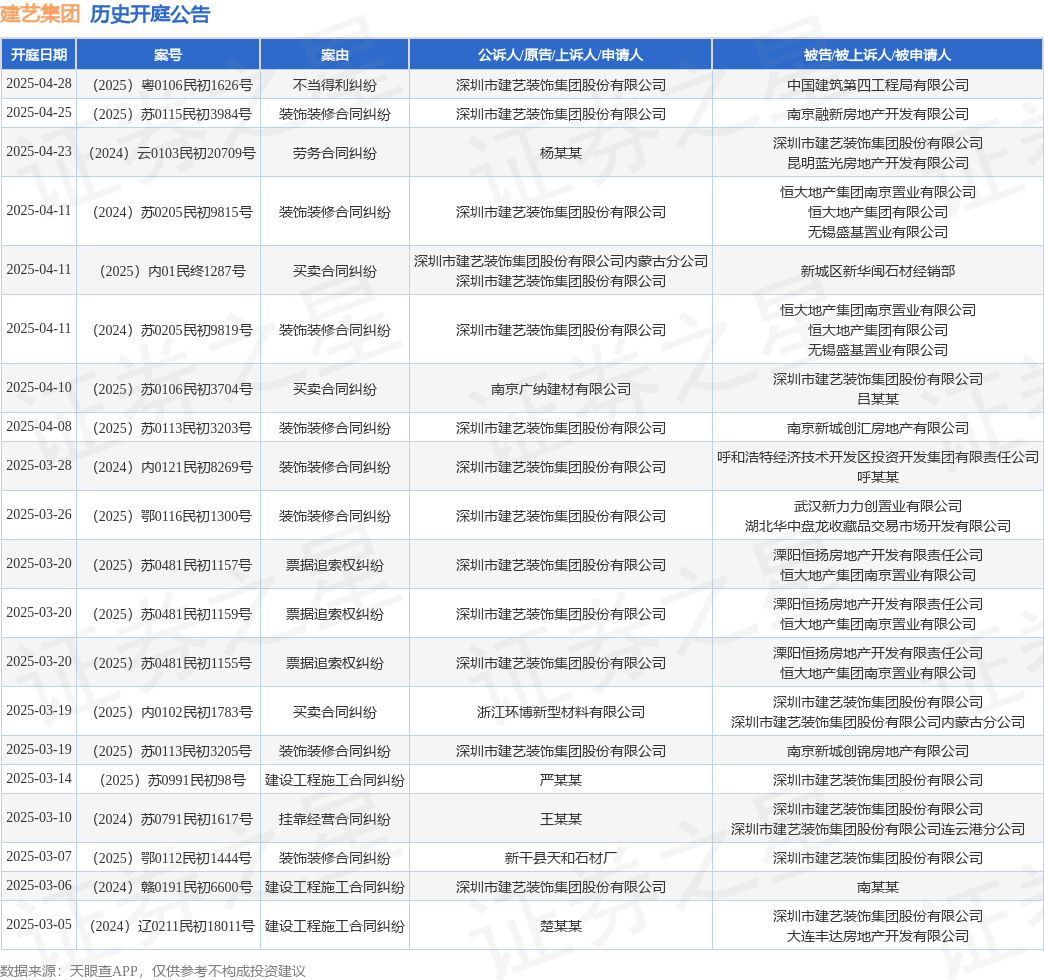Click case number 苏0991民初98号
Image resolution: width=1044 pixels, height=980 pixels.
click(172, 780)
